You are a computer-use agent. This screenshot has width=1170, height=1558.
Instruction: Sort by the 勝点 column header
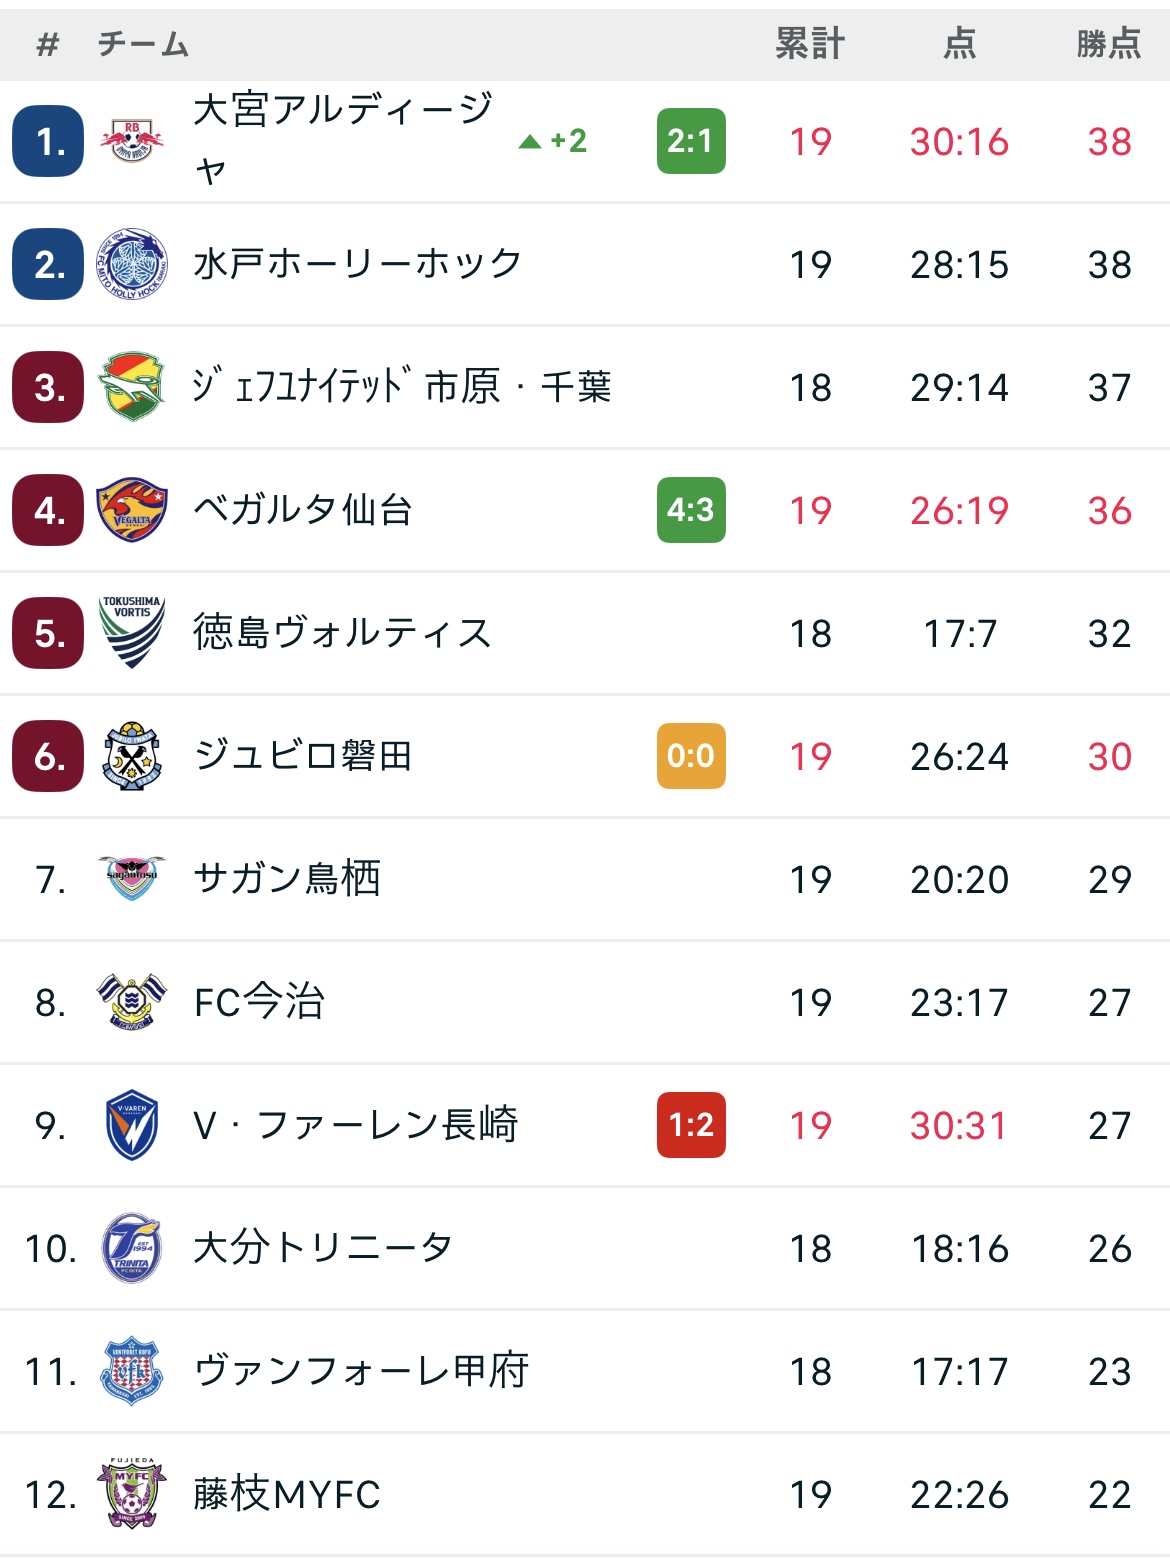(x=1109, y=44)
